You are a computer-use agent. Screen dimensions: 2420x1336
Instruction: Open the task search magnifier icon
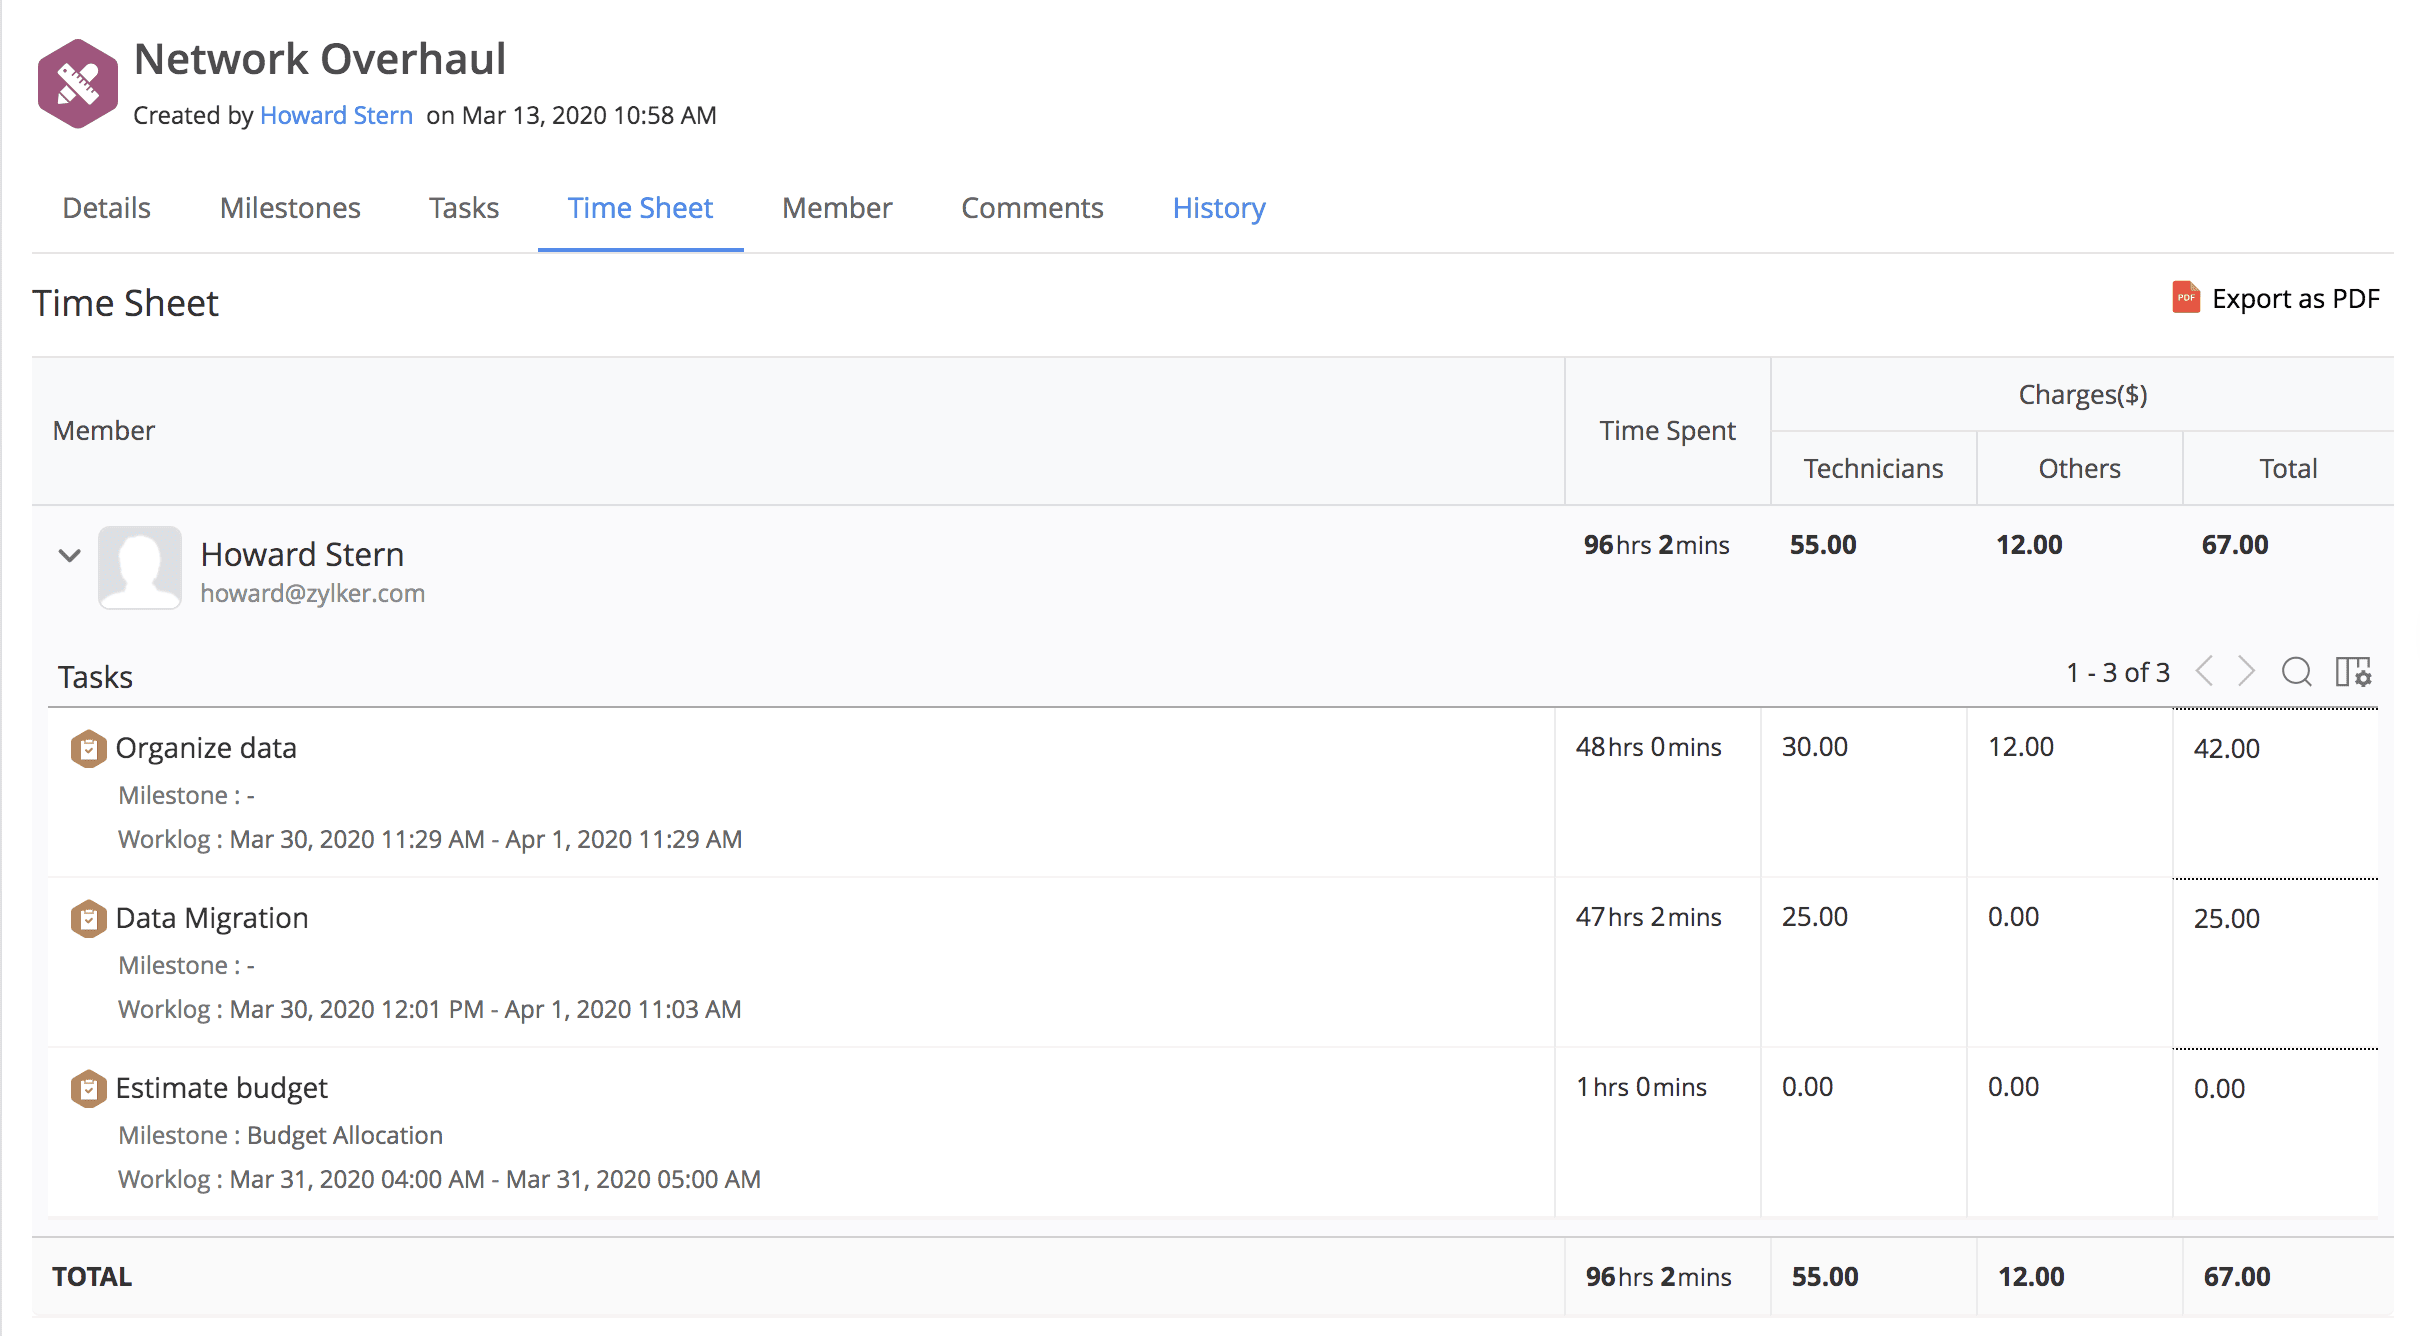tap(2296, 671)
